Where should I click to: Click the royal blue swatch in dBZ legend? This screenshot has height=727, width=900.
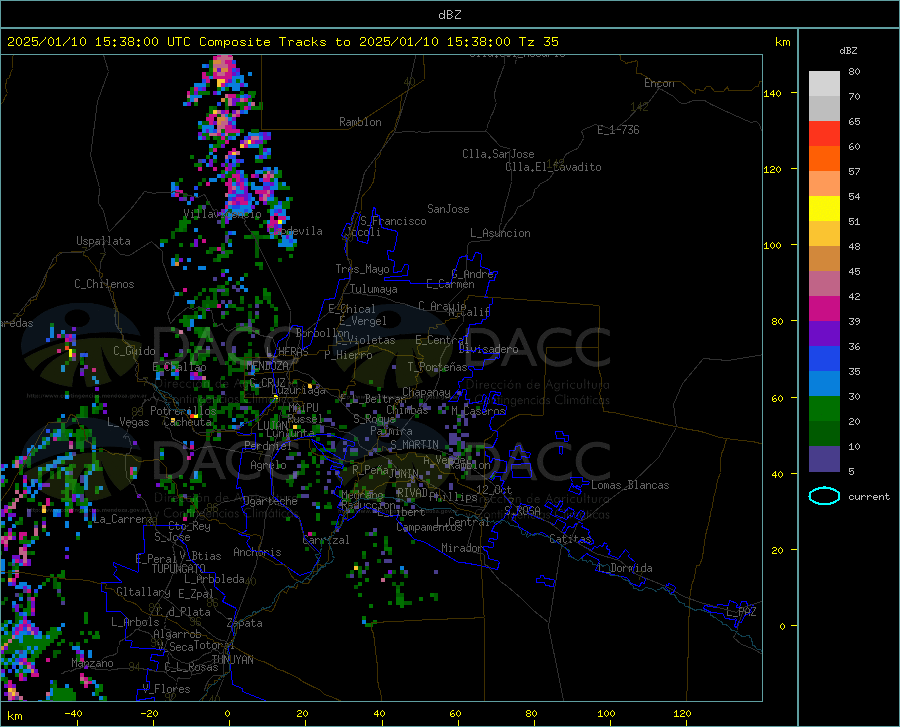pyautogui.click(x=824, y=359)
